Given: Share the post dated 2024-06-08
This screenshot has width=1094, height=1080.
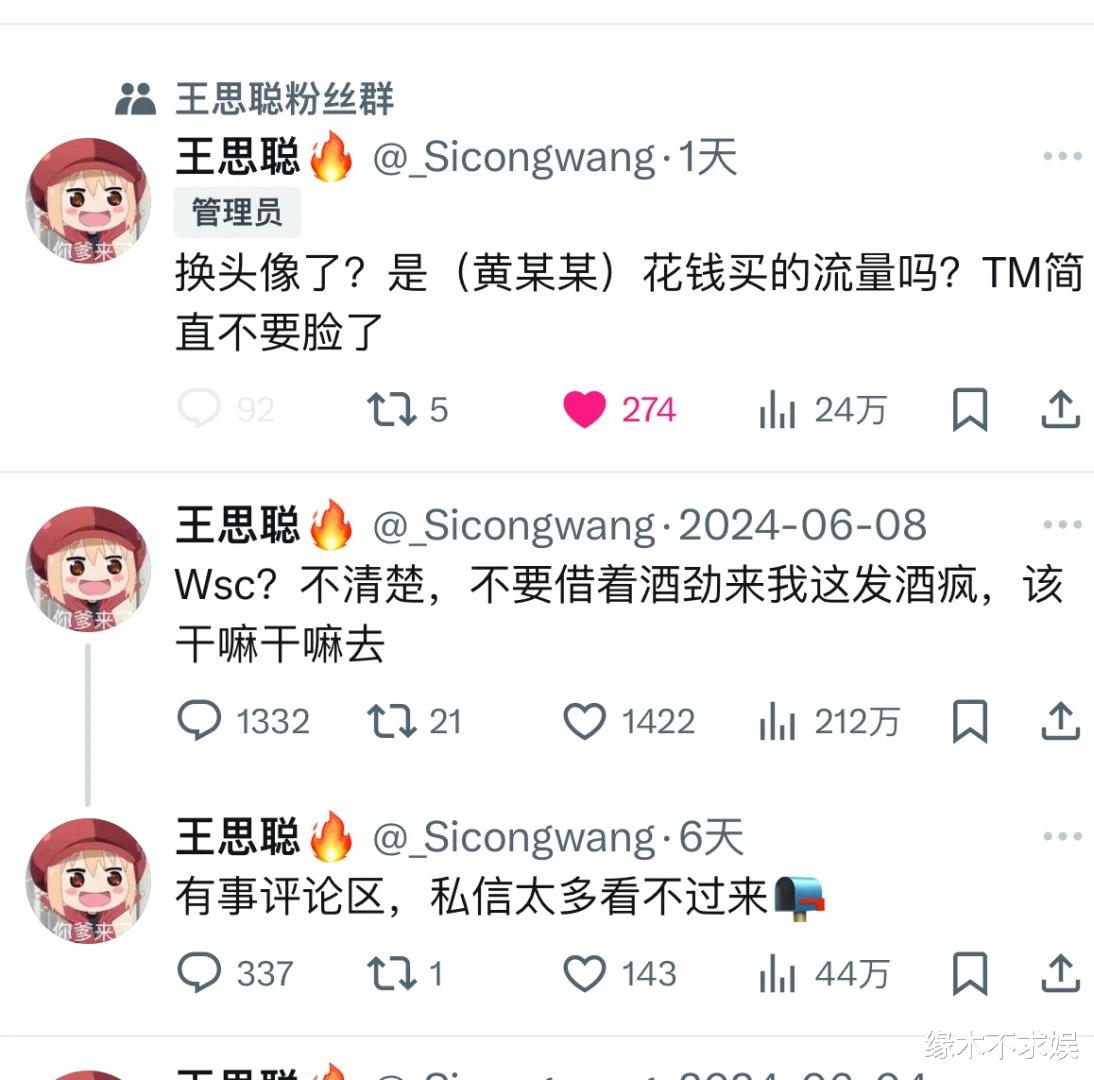Looking at the screenshot, I should [x=1061, y=721].
